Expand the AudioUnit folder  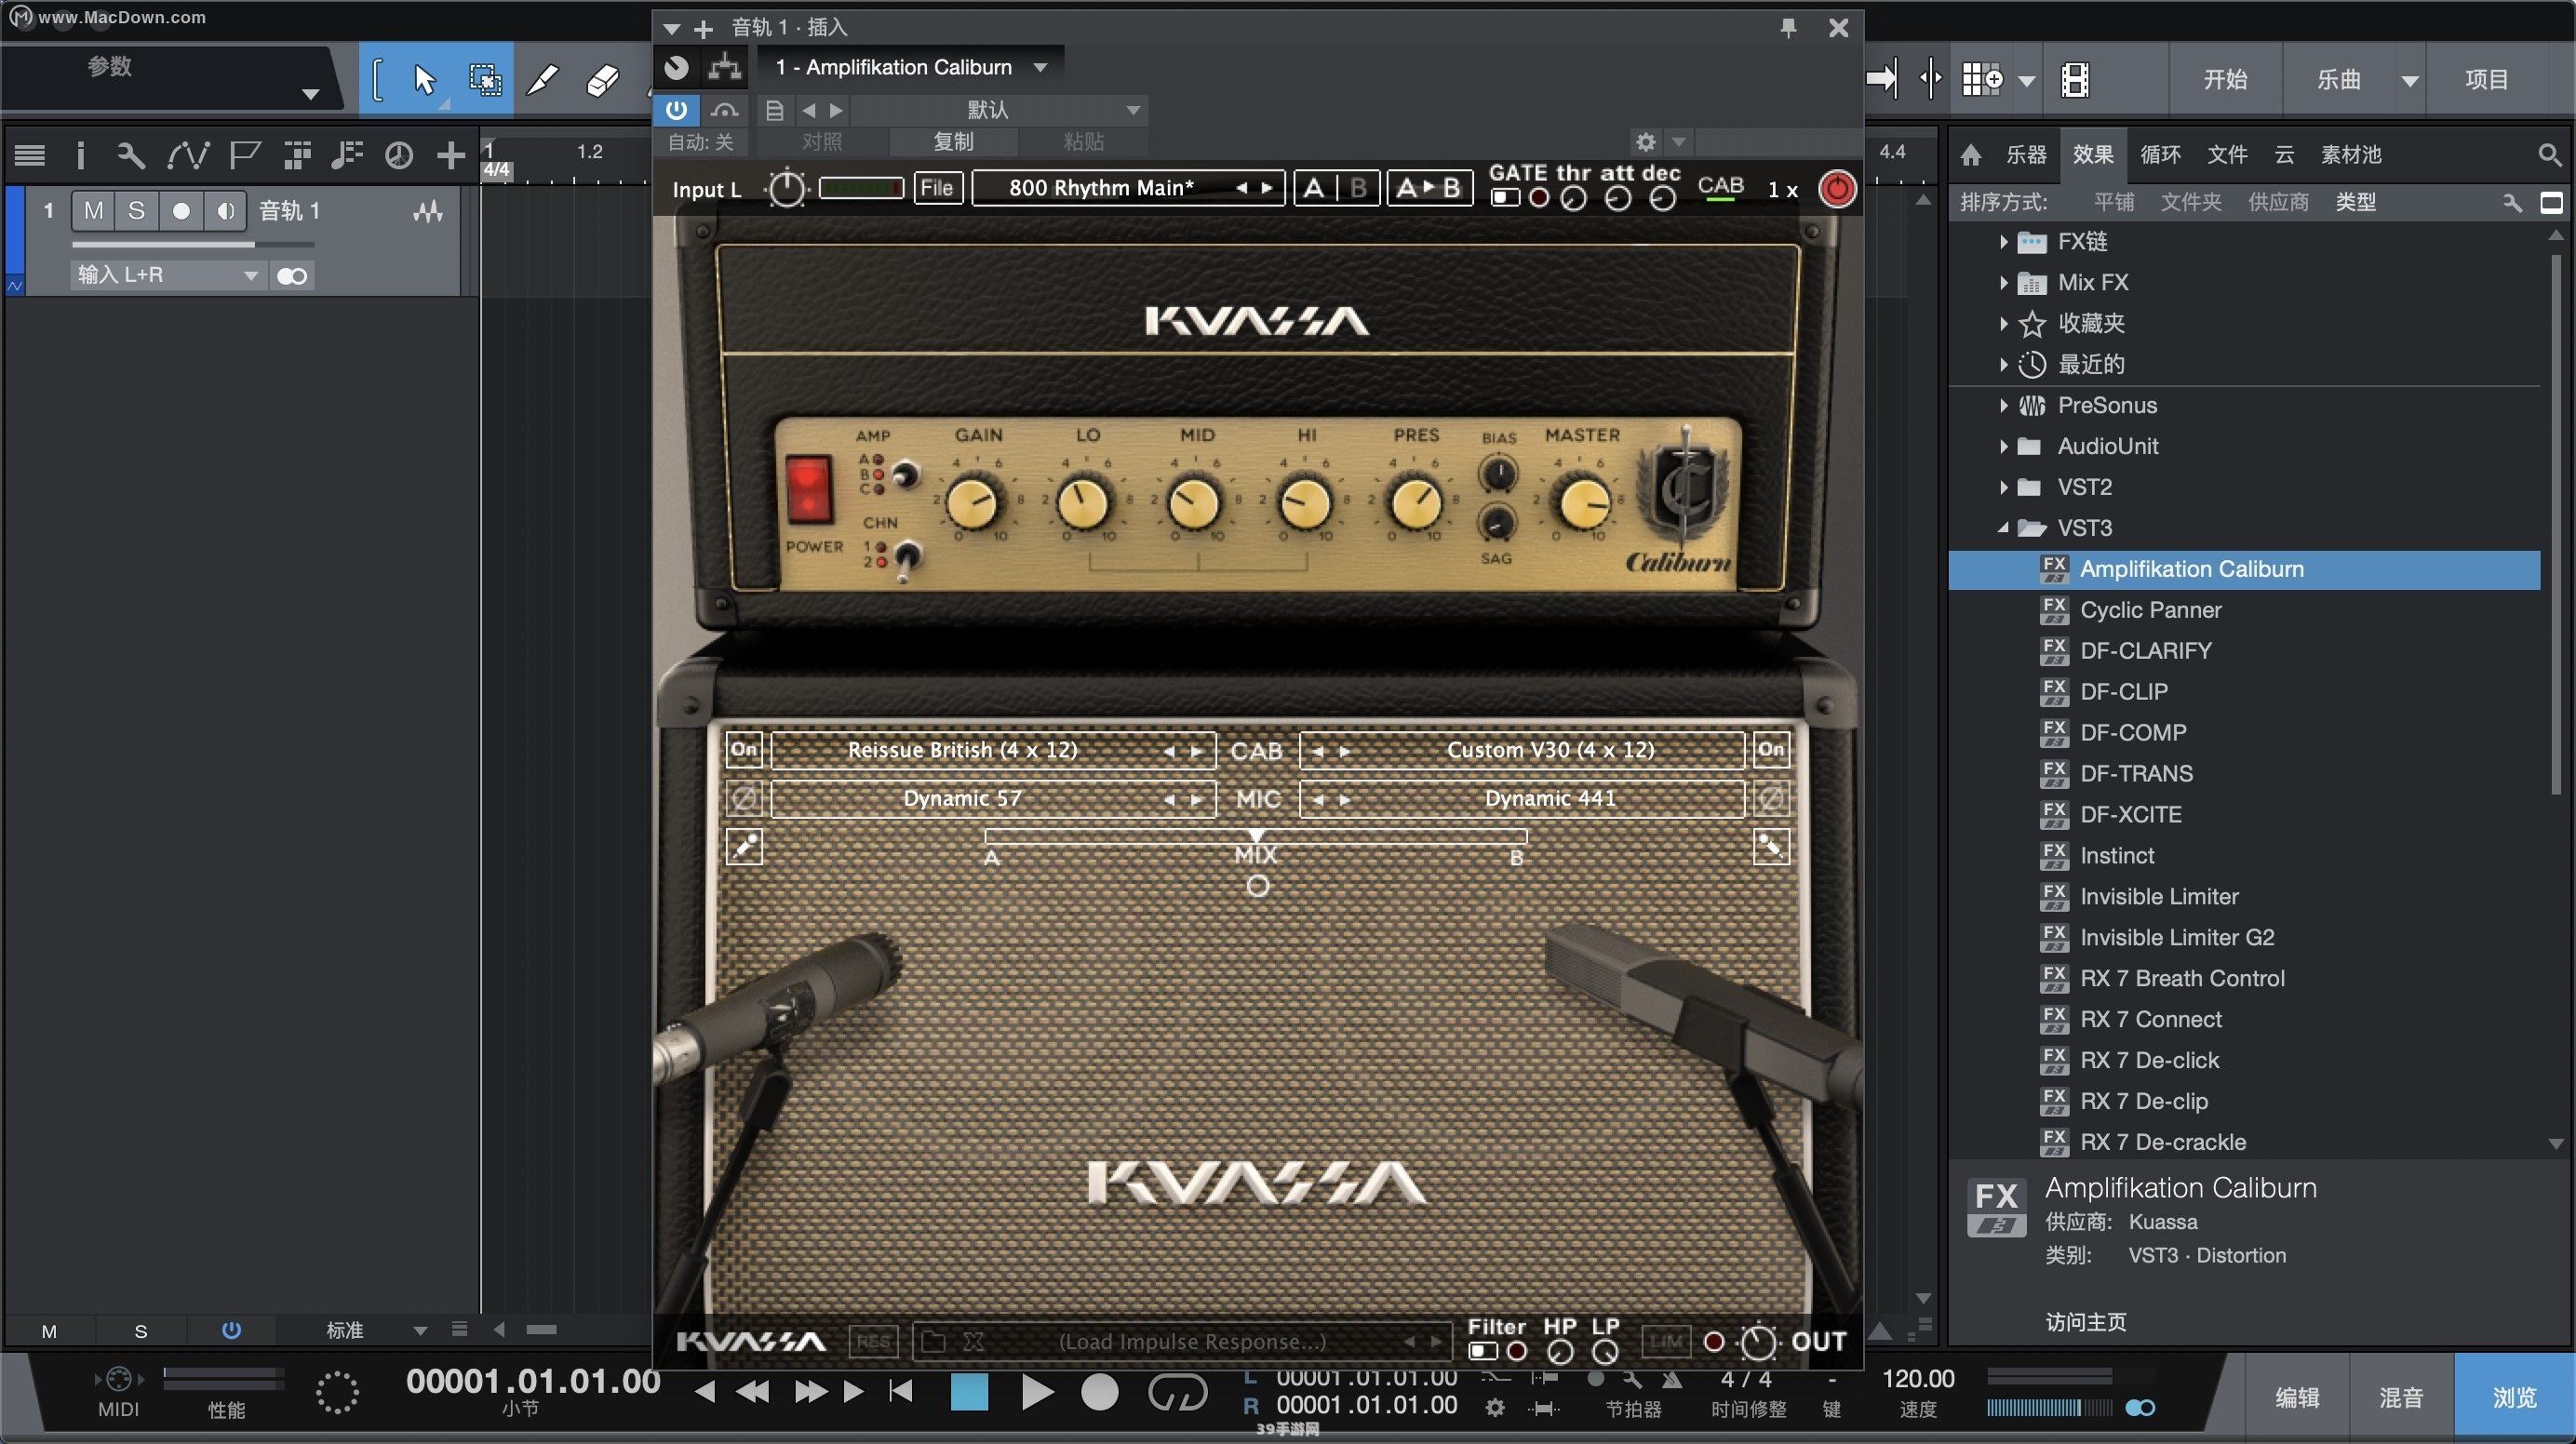[2003, 447]
